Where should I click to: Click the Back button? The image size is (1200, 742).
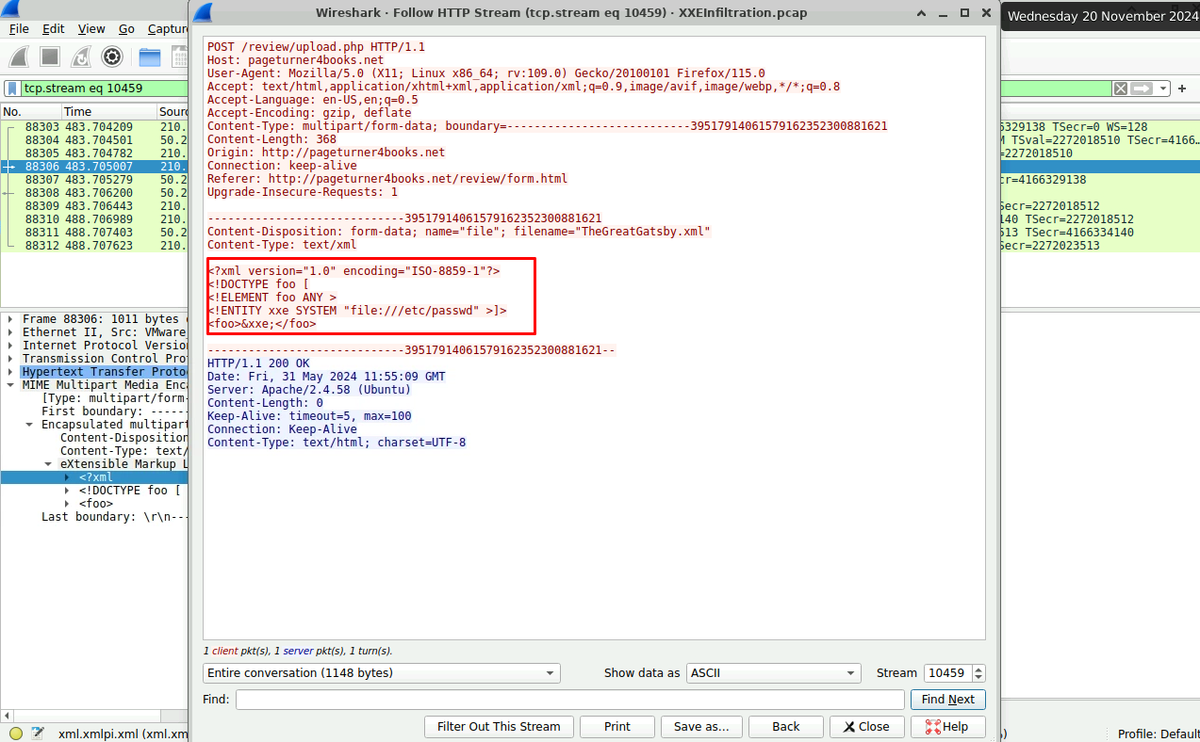pos(786,727)
